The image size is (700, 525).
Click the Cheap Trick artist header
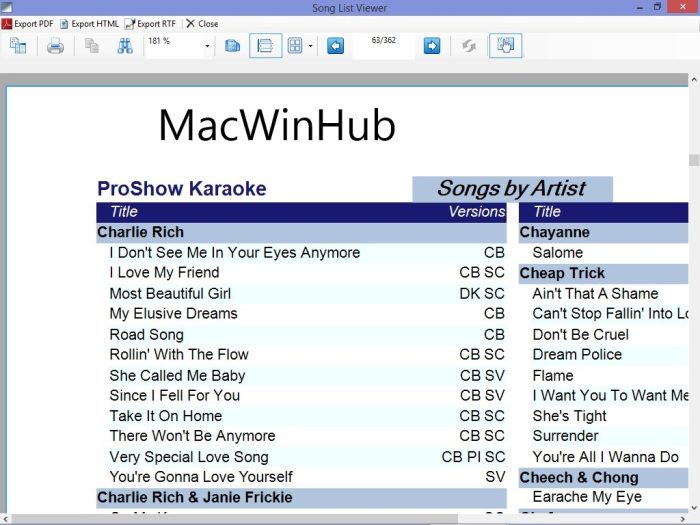click(x=603, y=273)
